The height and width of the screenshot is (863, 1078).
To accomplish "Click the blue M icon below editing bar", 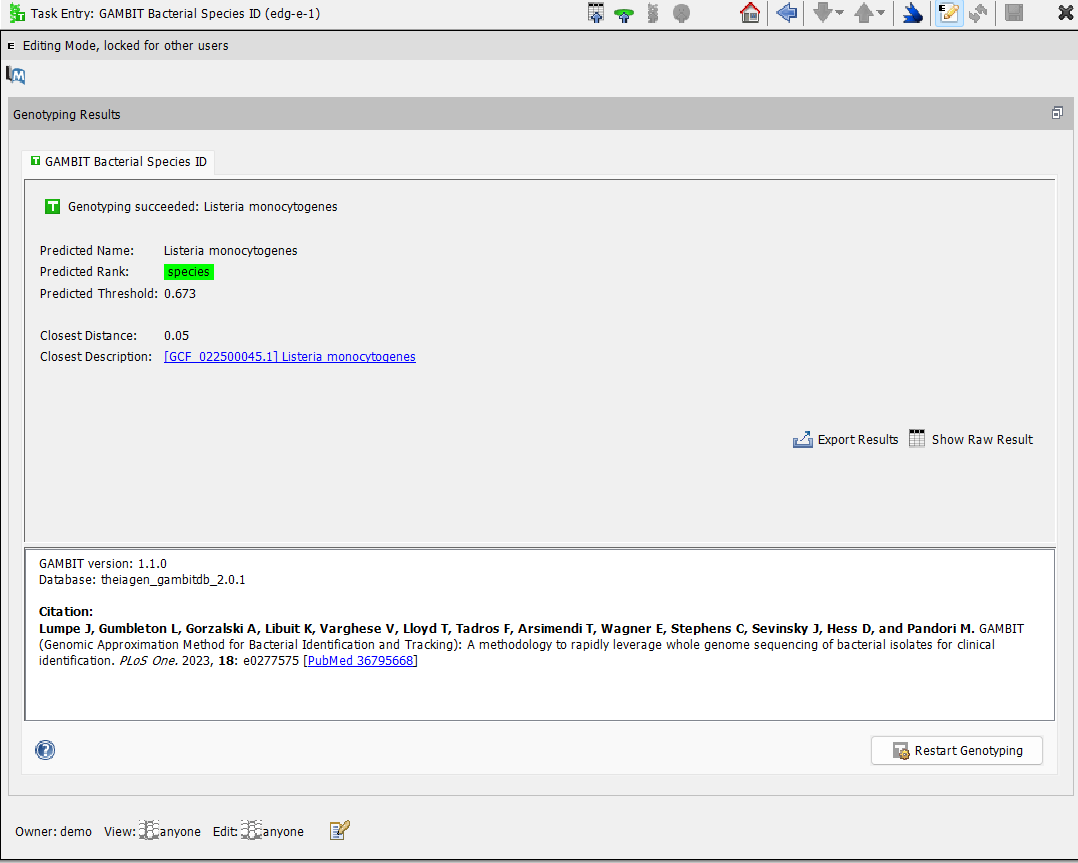I will [16, 75].
